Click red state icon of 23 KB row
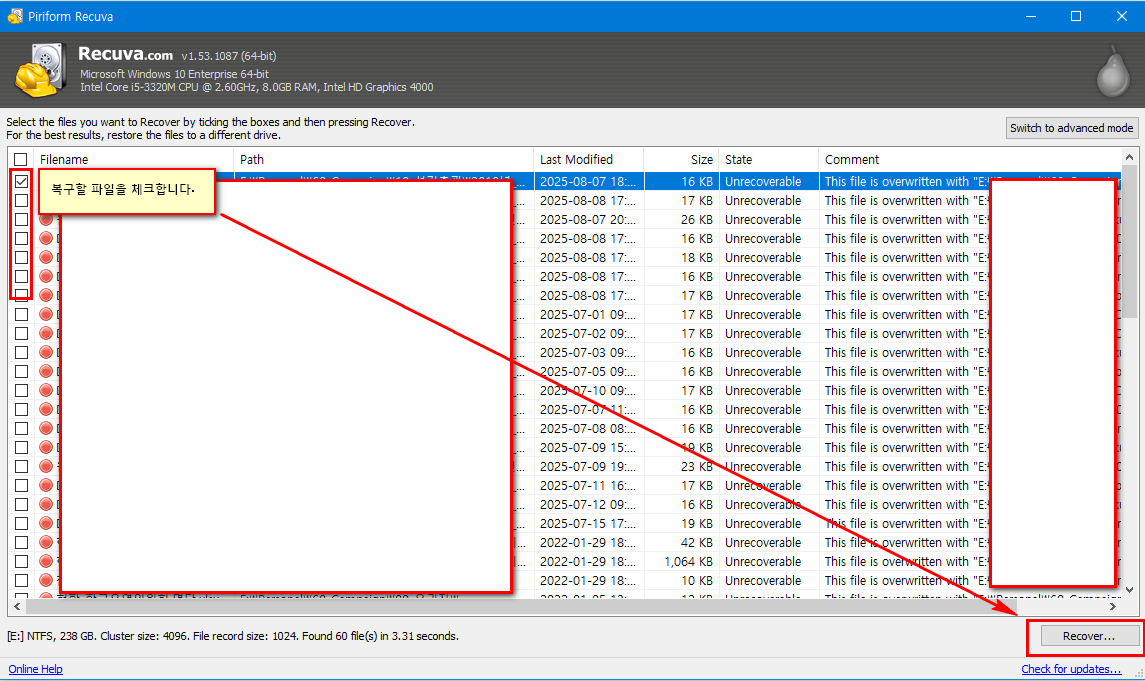 tap(47, 466)
